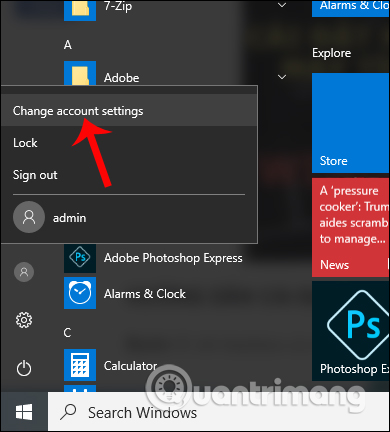The image size is (390, 432).
Task: Click the Search Windows box
Action: pyautogui.click(x=219, y=412)
